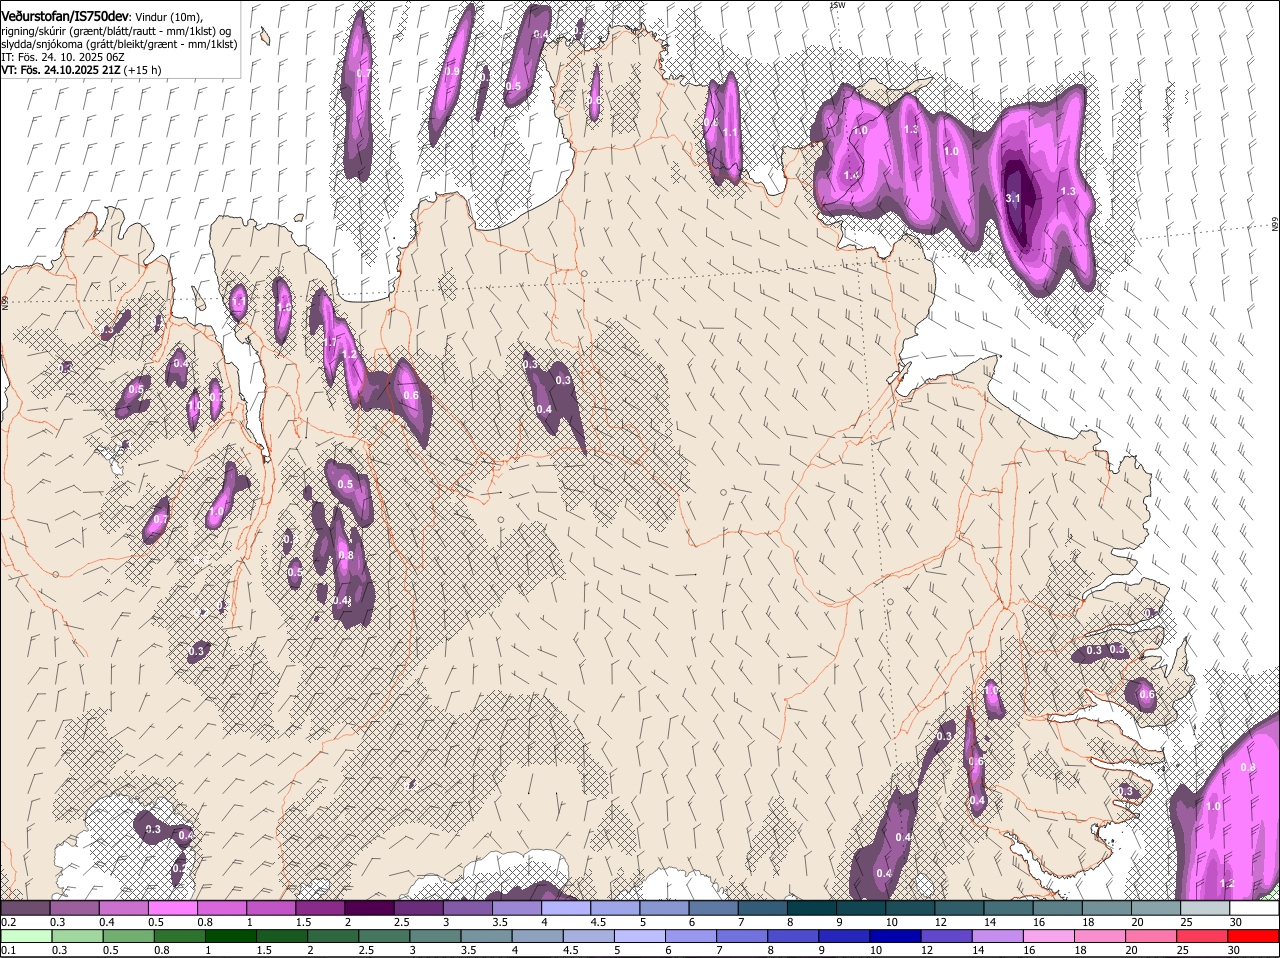
Task: Click the Veðurstofan/IS750dev map title
Action: click(x=65, y=17)
